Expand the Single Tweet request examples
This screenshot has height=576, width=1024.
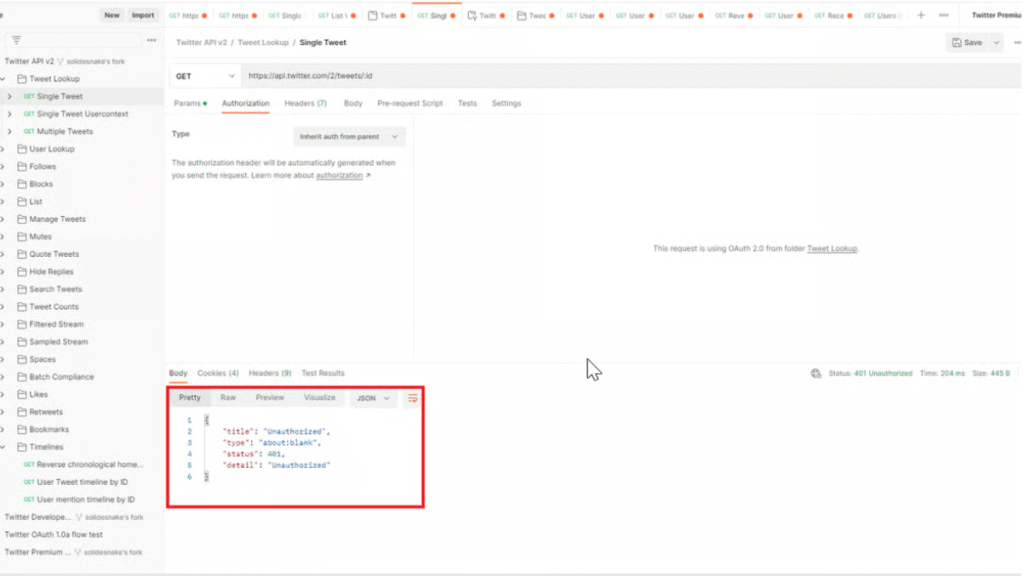[9, 97]
